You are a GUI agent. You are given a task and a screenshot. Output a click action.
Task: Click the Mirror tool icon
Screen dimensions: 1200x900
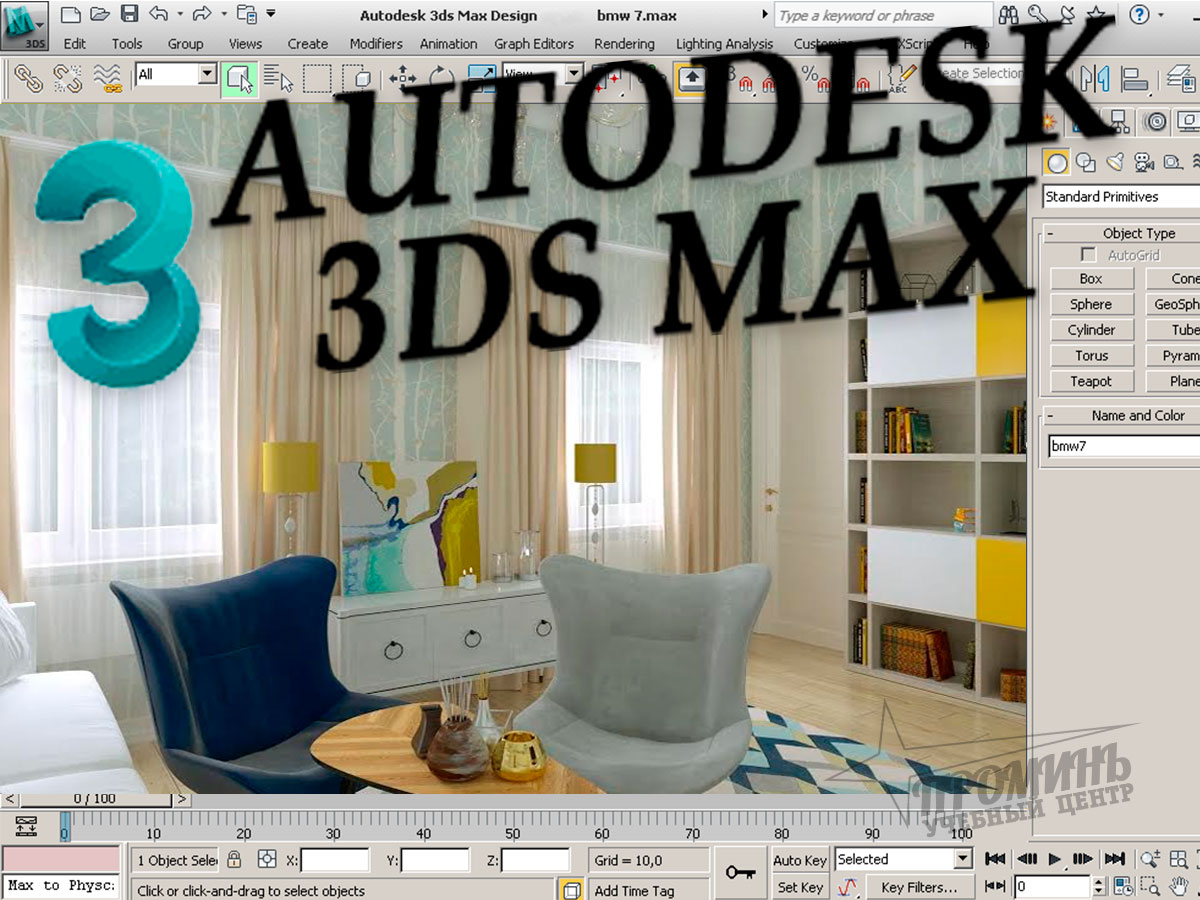[x=1096, y=77]
